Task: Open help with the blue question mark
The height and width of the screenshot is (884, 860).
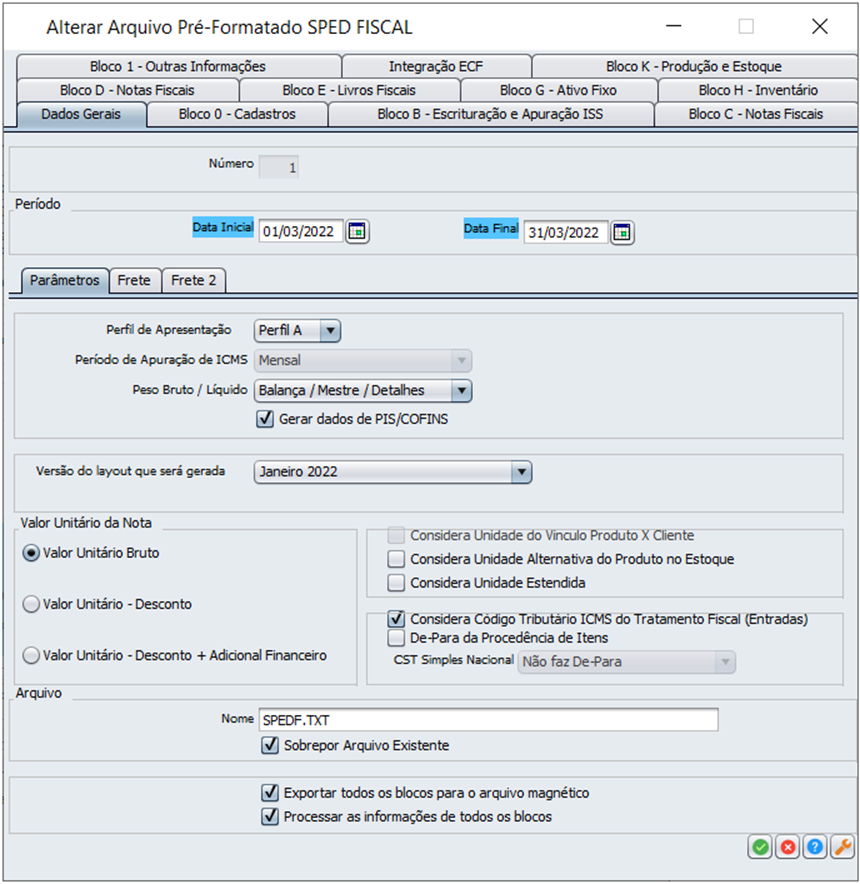Action: coord(815,846)
